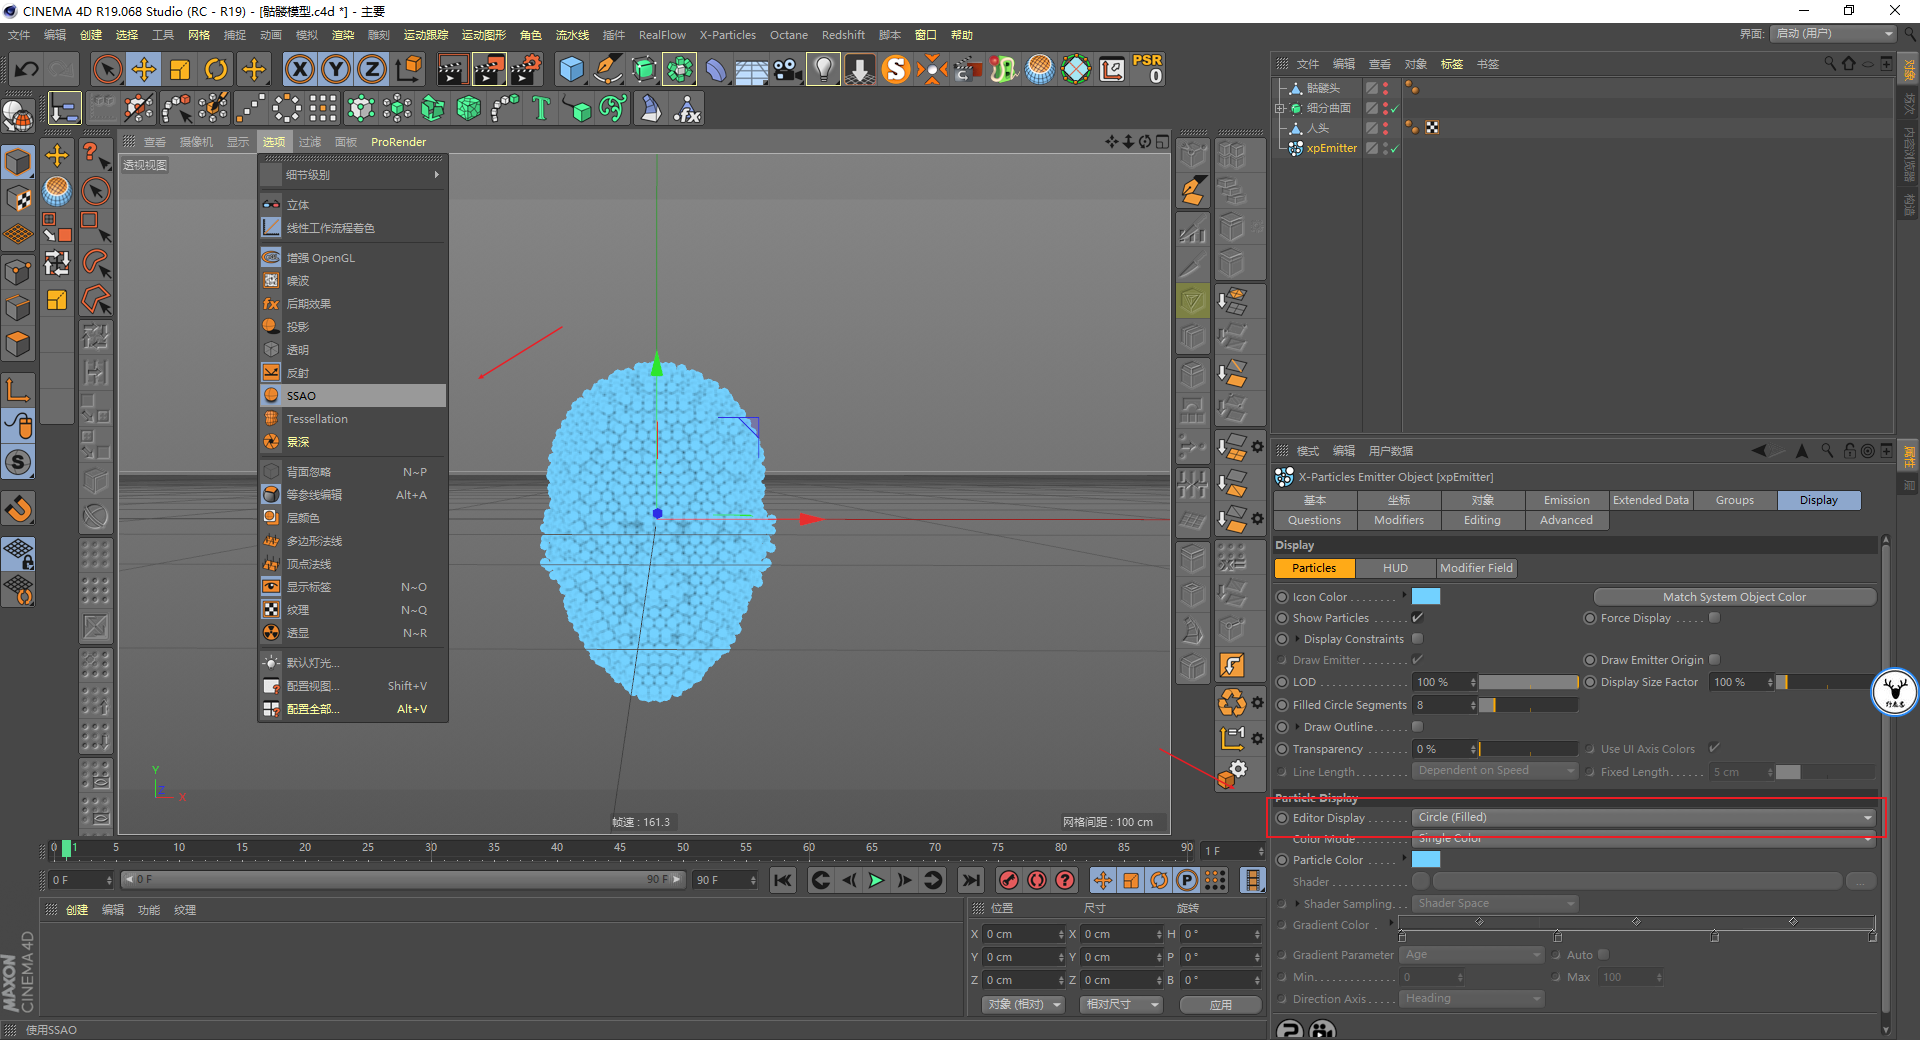Toggle Draw Emitter checkbox
This screenshot has height=1040, width=1920.
click(1417, 660)
